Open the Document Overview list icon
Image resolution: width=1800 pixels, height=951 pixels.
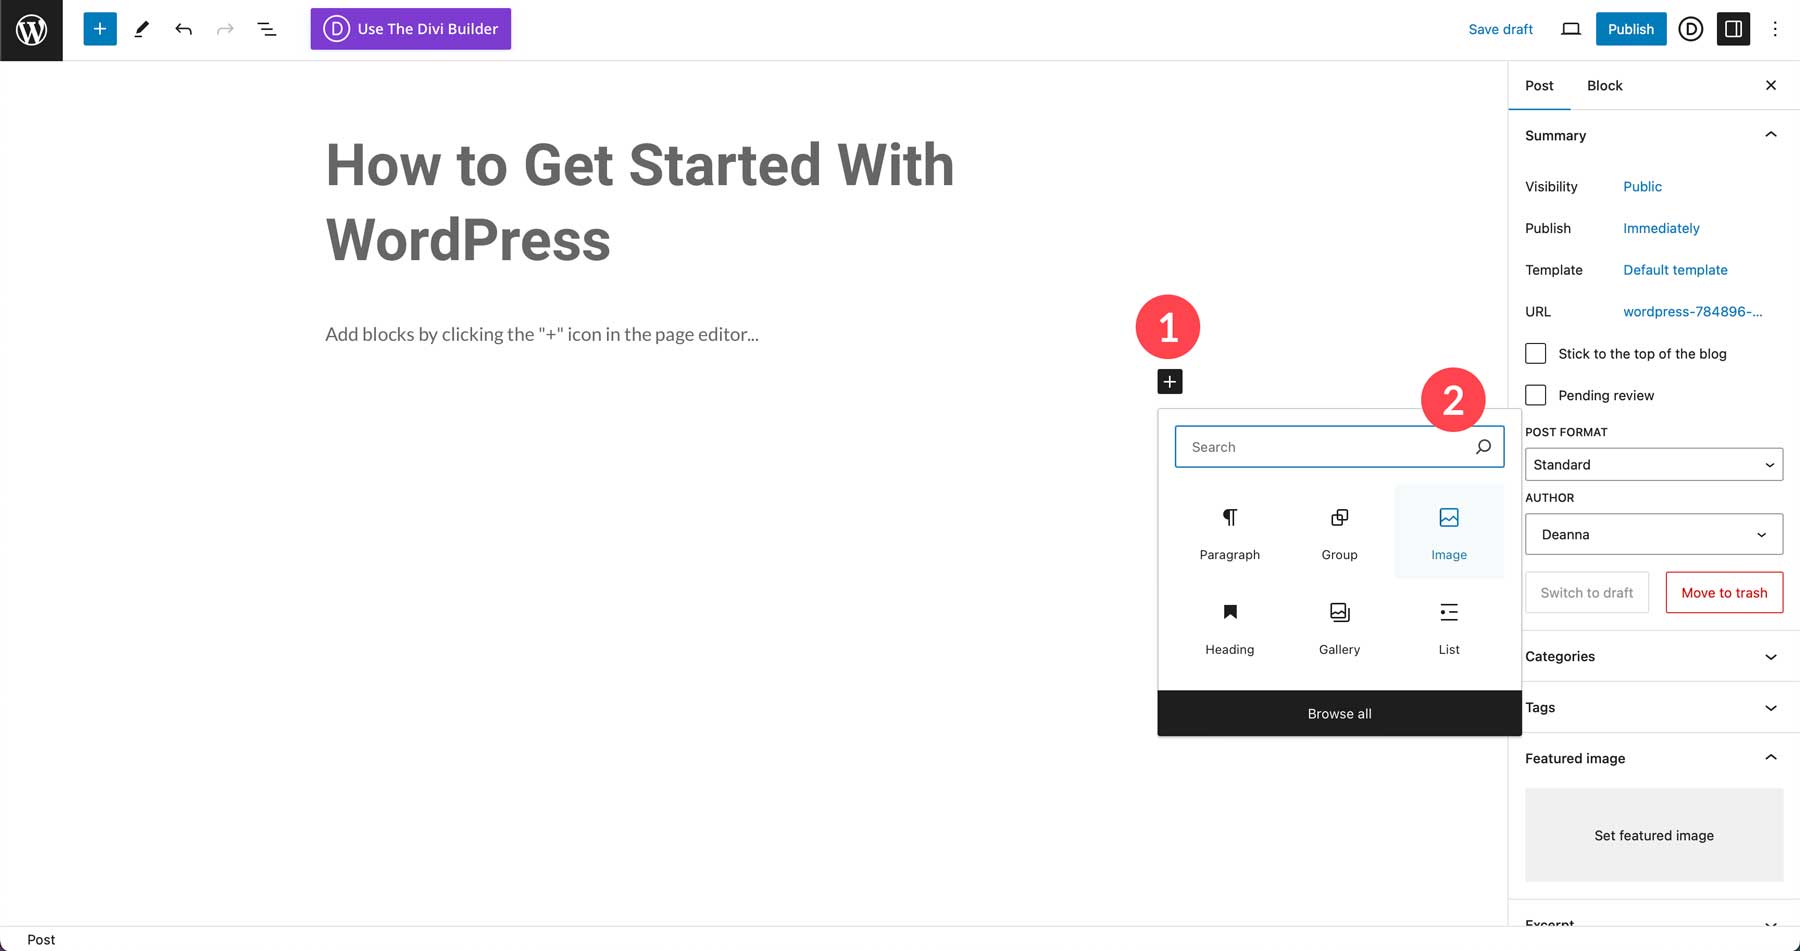pyautogui.click(x=267, y=29)
